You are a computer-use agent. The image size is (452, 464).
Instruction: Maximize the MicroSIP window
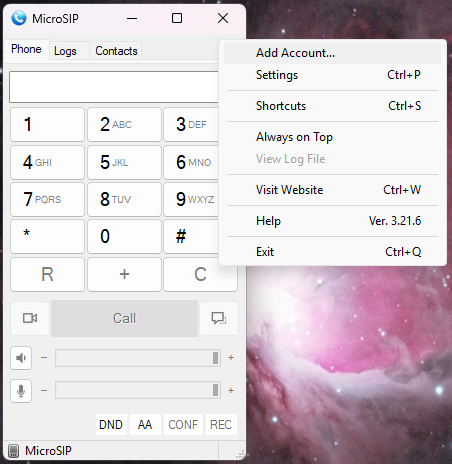(177, 18)
